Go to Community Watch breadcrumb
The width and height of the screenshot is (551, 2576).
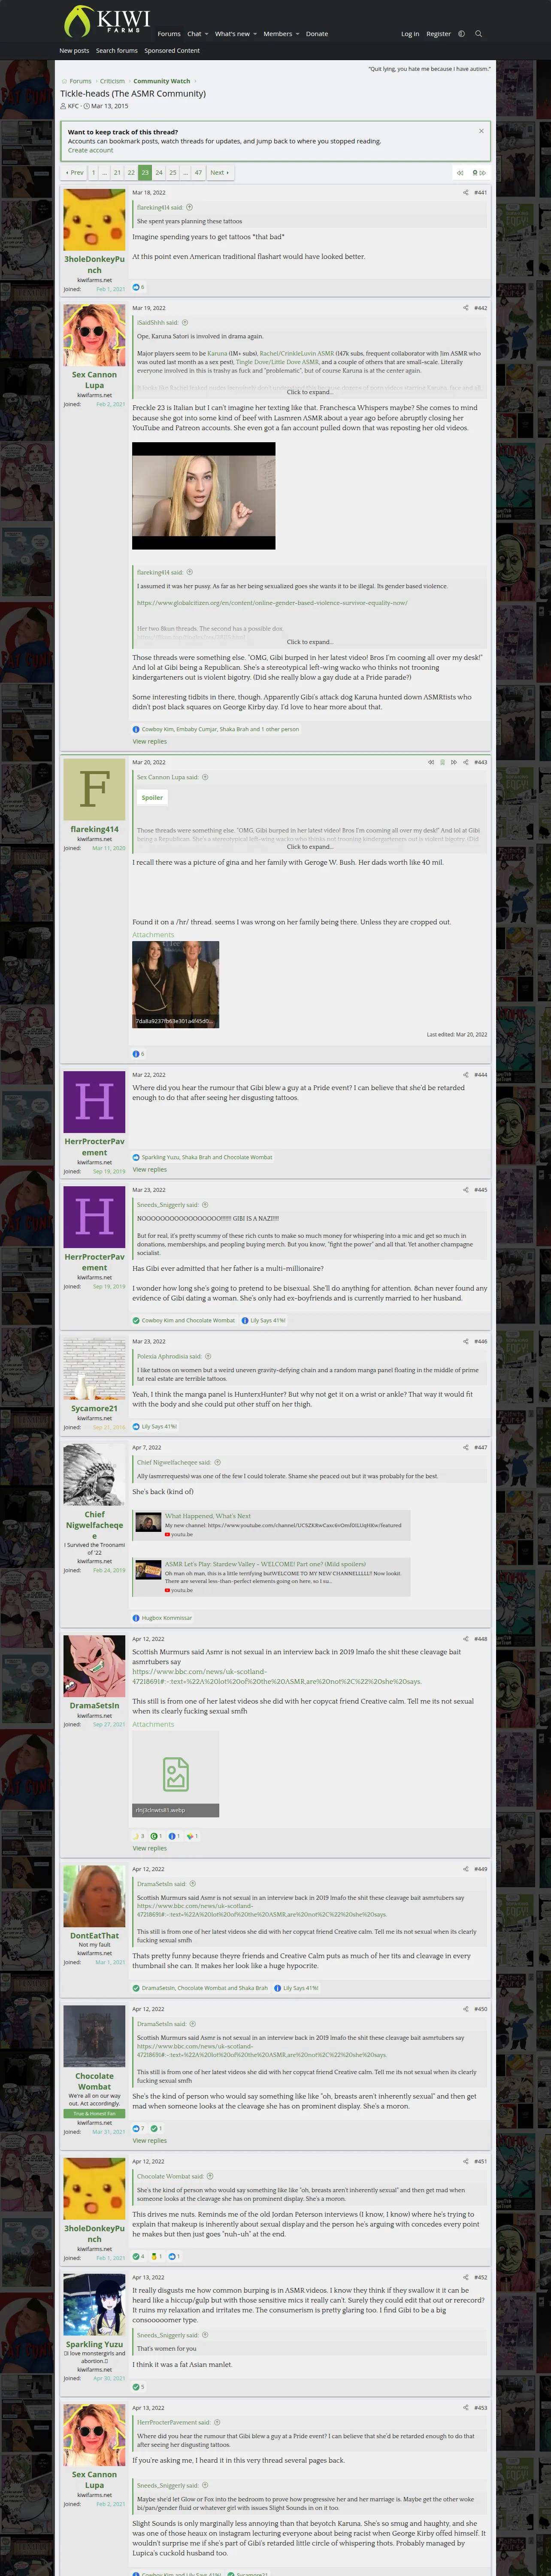click(x=162, y=81)
